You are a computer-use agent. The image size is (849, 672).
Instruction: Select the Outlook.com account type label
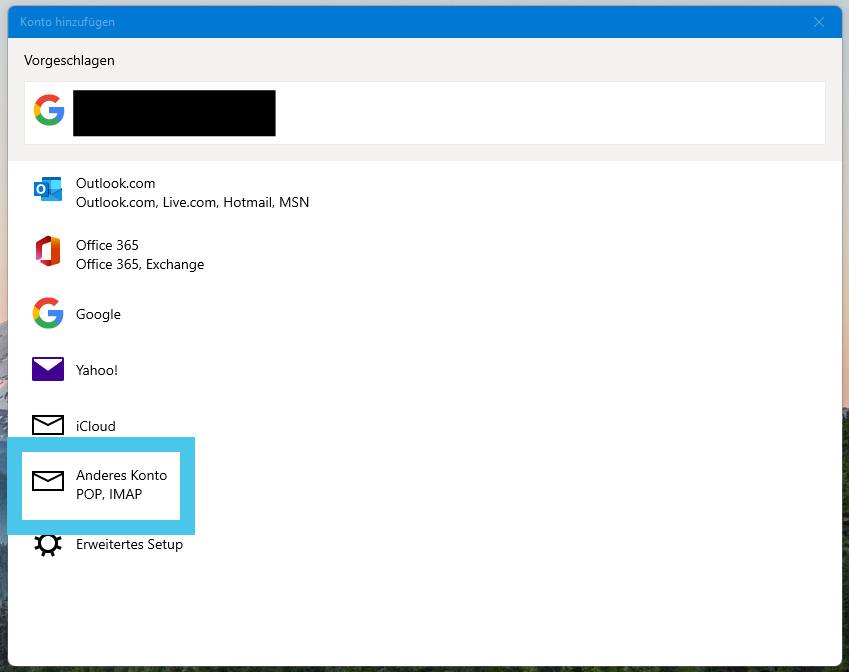[x=115, y=184]
